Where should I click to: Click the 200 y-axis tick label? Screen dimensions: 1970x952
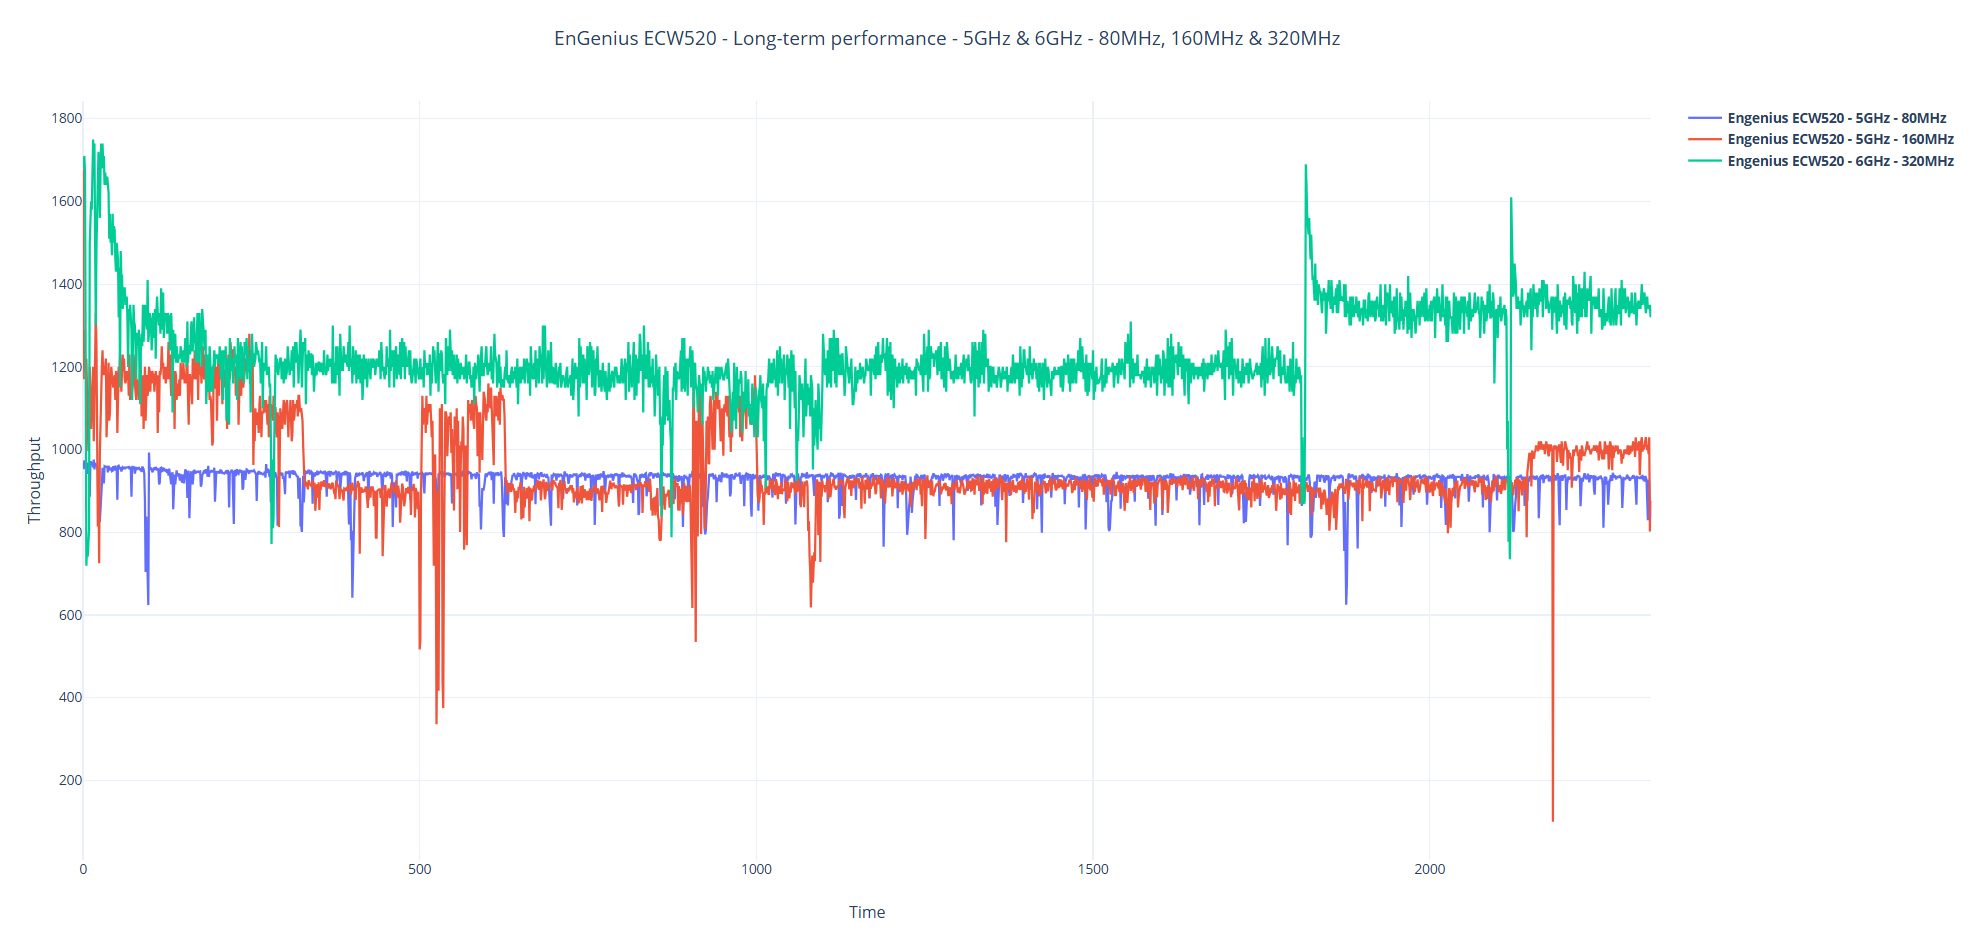pyautogui.click(x=70, y=780)
